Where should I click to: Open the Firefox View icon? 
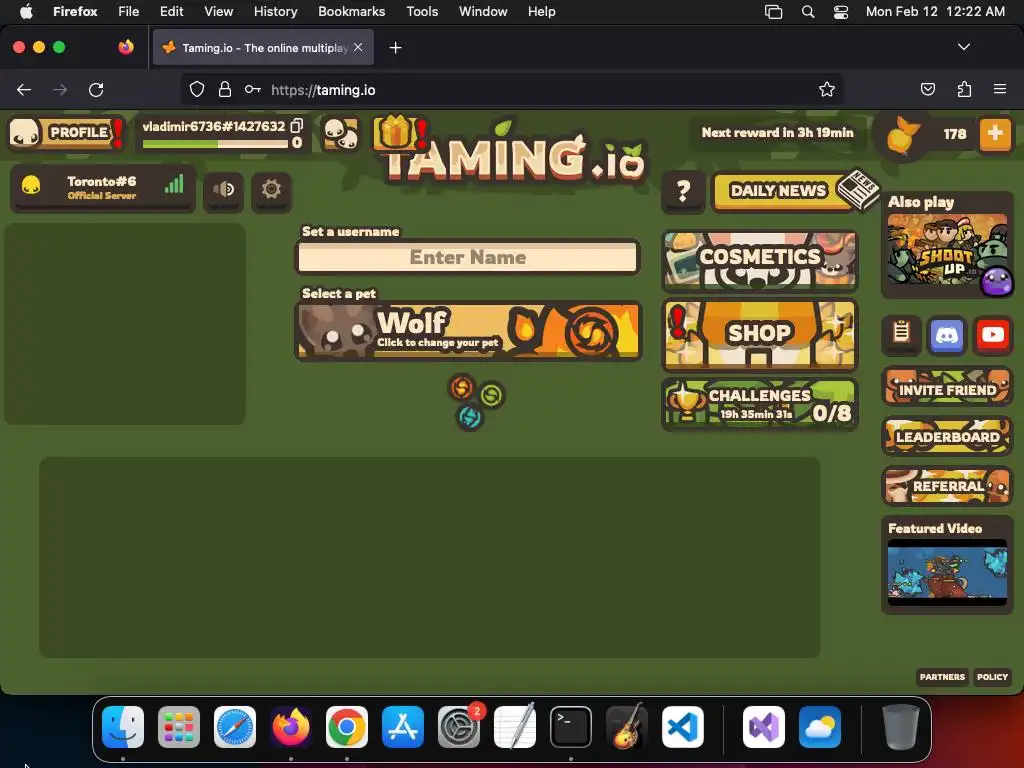(126, 47)
